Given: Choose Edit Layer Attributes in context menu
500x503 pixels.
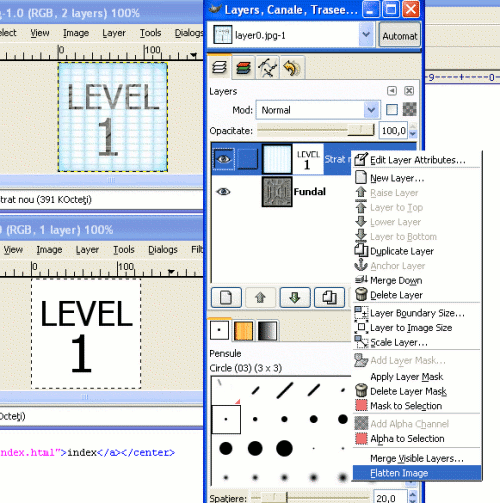Looking at the screenshot, I should [x=416, y=160].
